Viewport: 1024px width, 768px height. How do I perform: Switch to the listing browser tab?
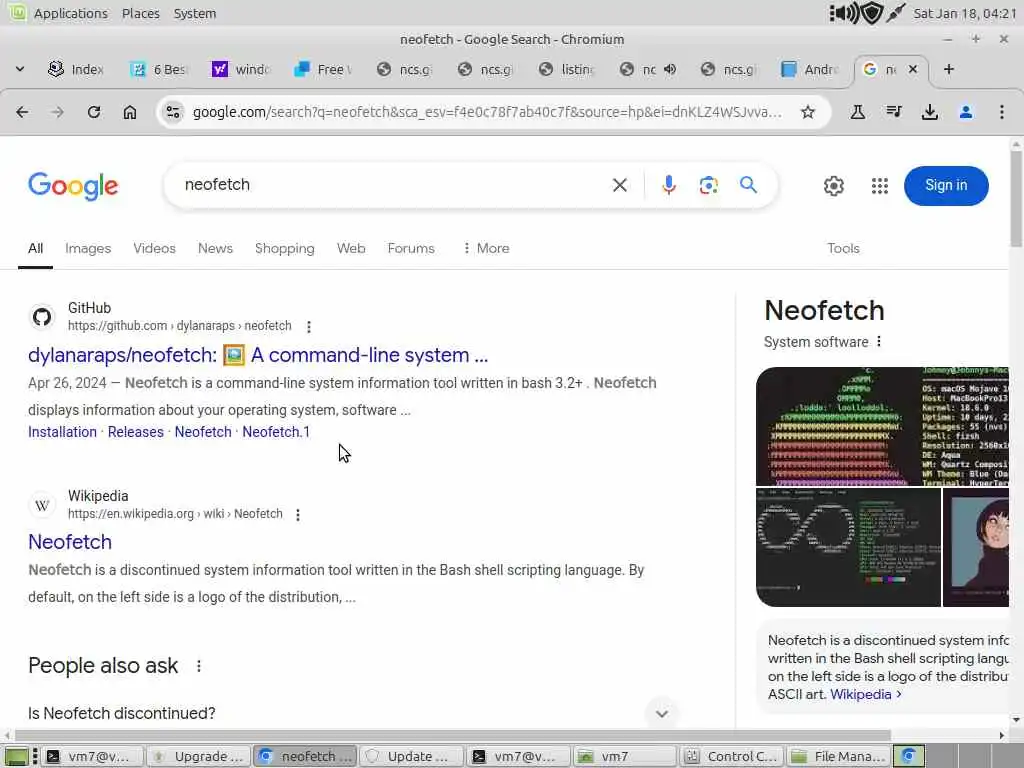(x=568, y=69)
